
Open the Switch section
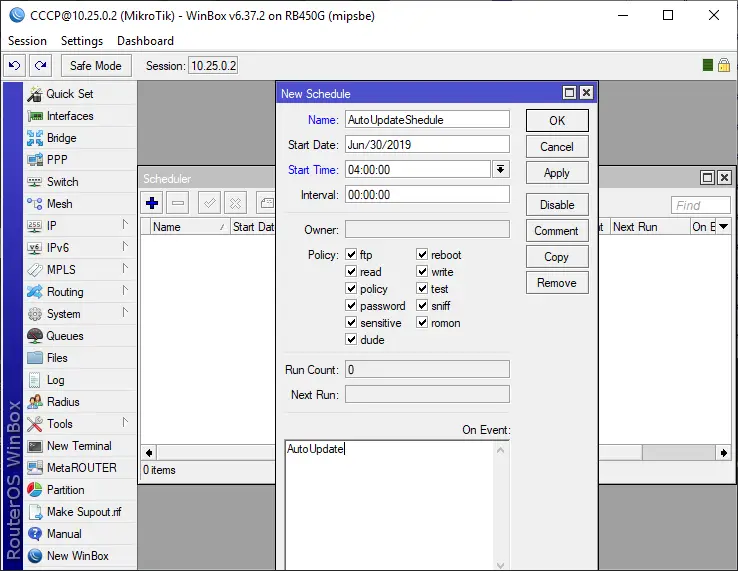point(80,182)
